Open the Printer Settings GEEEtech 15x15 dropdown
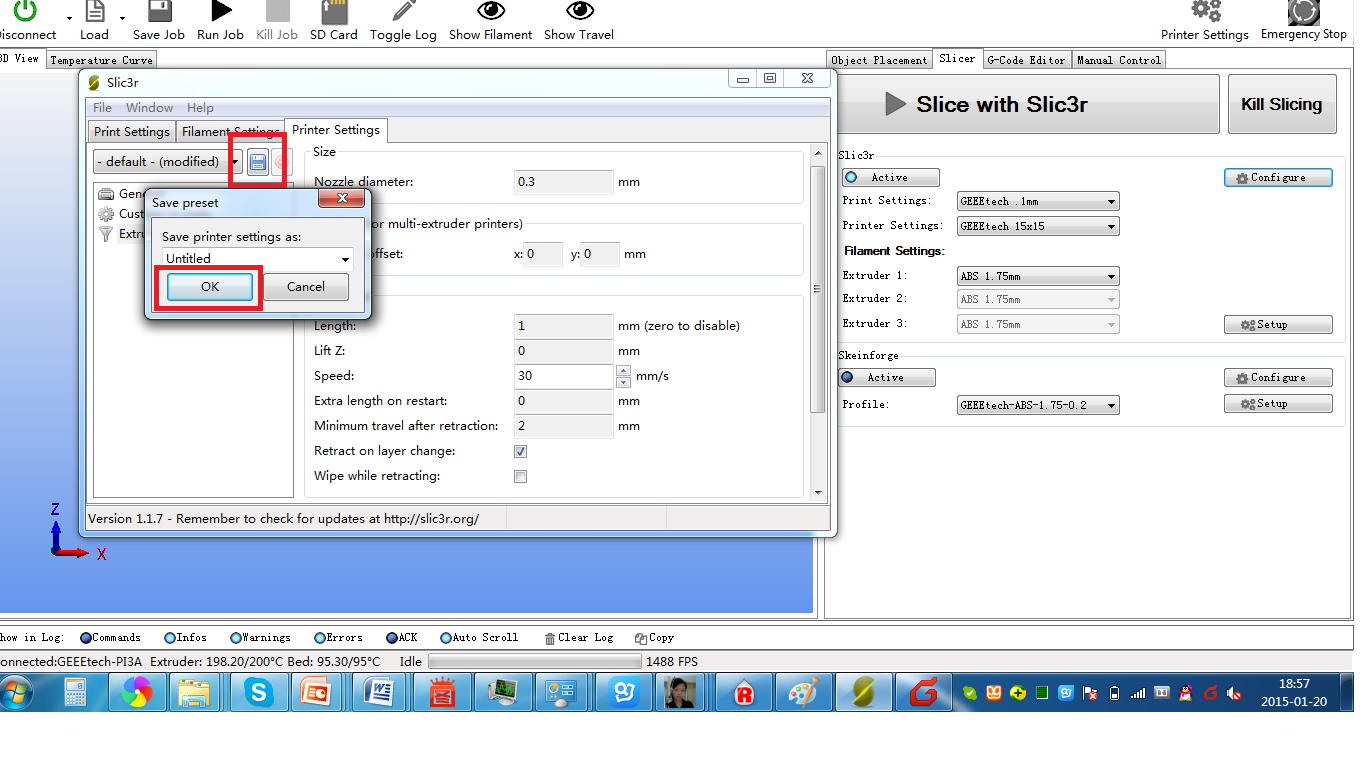1366x768 pixels. coord(1038,226)
